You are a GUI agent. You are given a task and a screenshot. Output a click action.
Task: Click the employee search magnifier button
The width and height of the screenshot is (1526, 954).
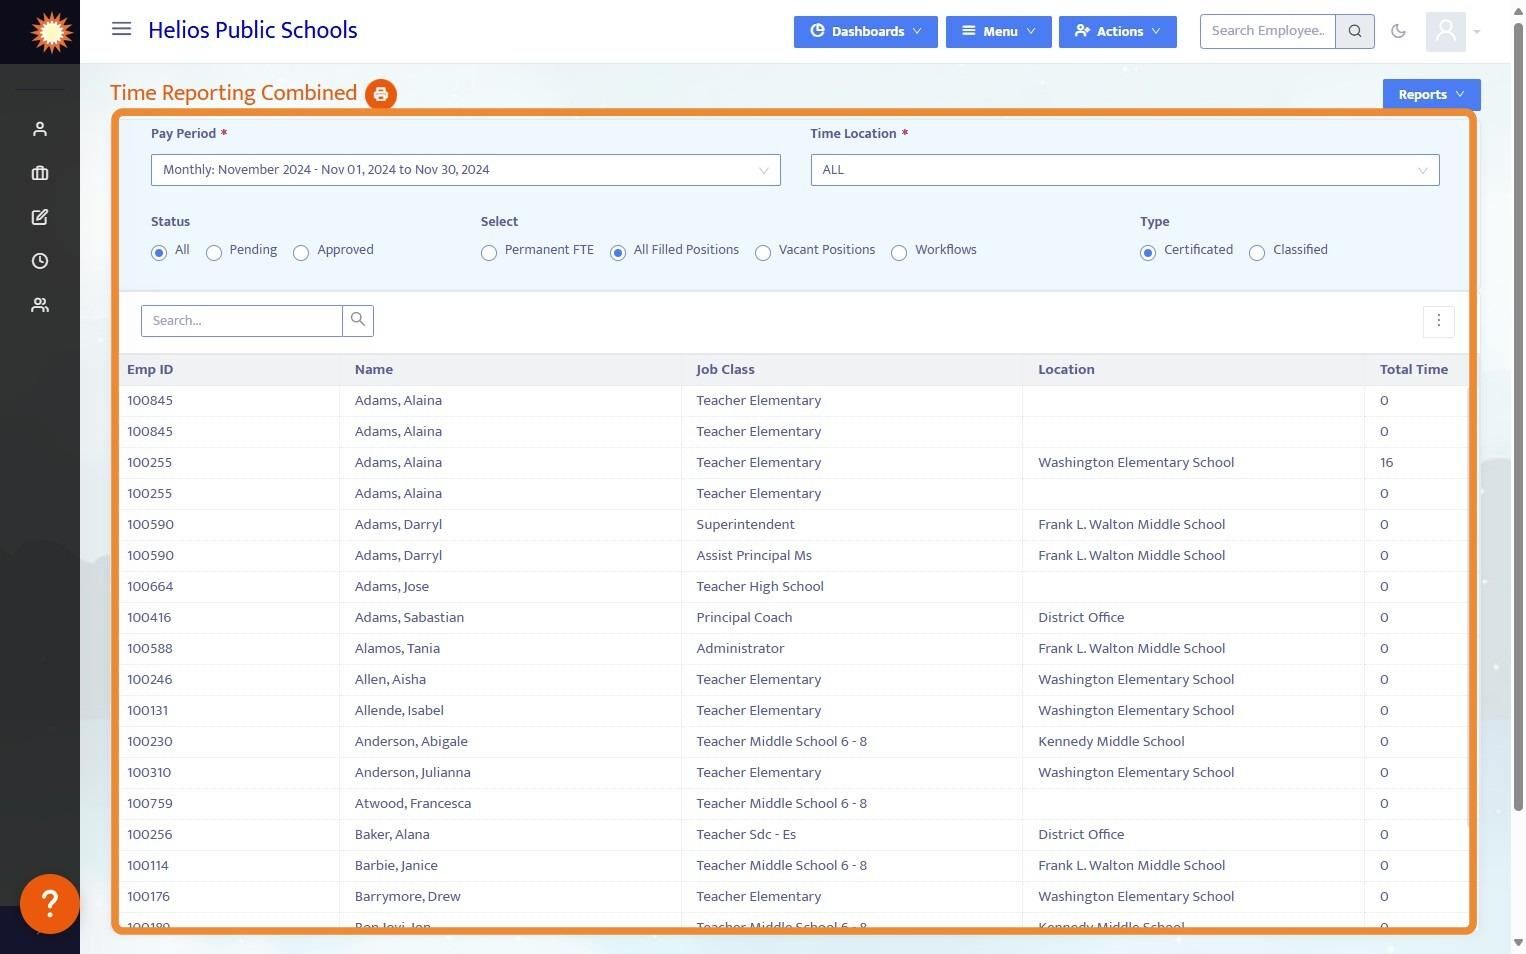(1355, 31)
